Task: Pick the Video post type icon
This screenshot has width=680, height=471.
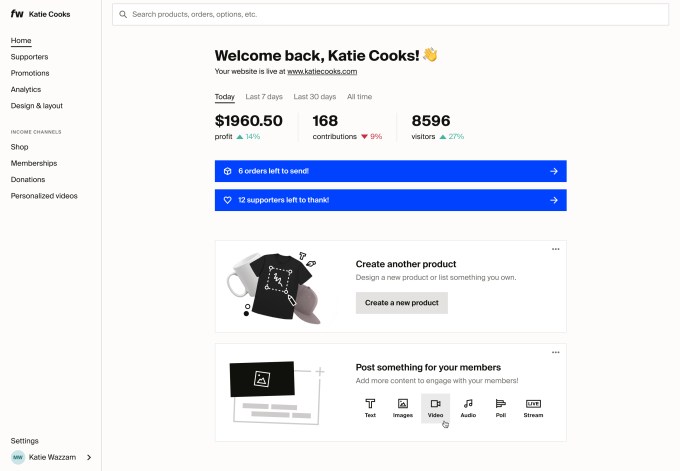Action: 435,404
